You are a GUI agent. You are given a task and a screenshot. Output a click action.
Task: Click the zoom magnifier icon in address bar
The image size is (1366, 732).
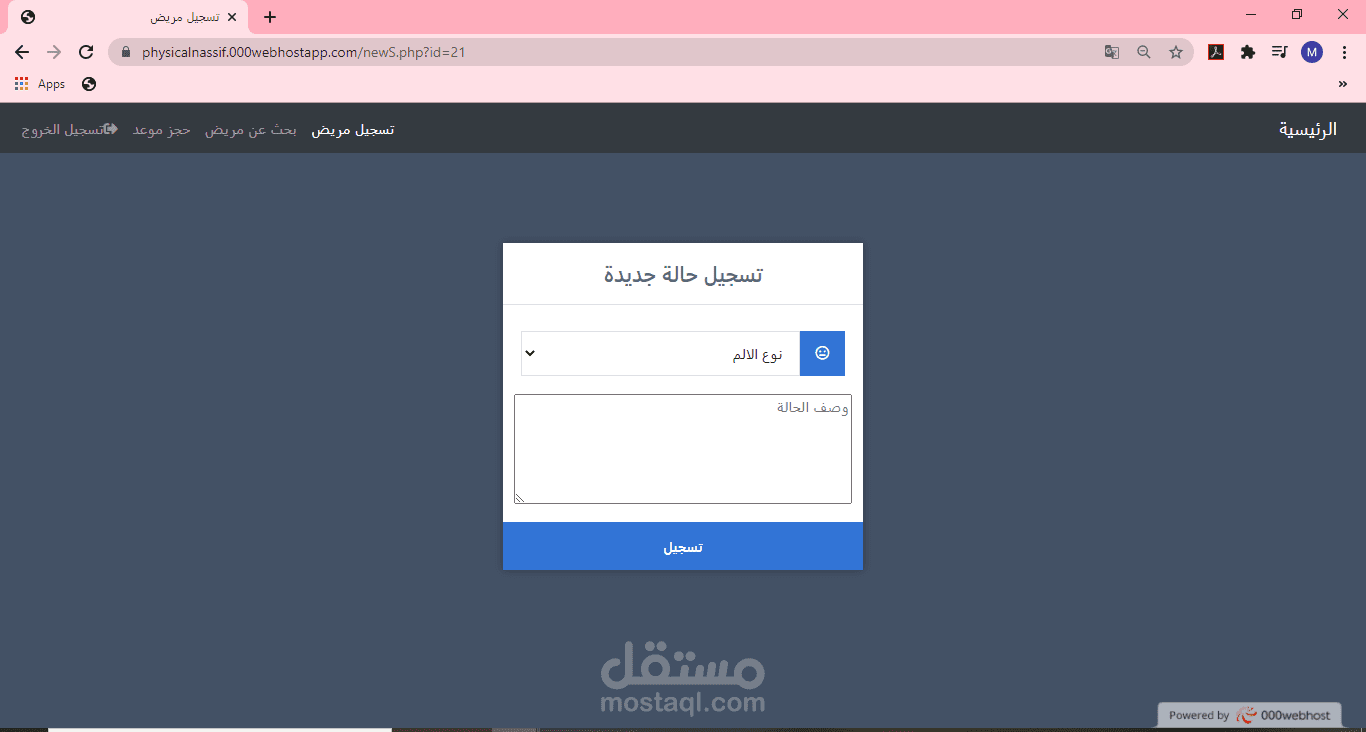(1144, 52)
